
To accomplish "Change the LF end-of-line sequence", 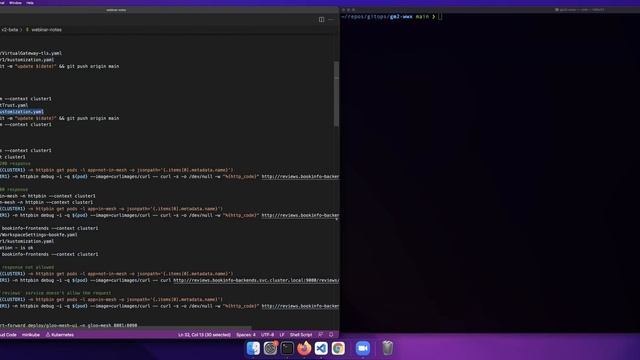I will (x=282, y=335).
